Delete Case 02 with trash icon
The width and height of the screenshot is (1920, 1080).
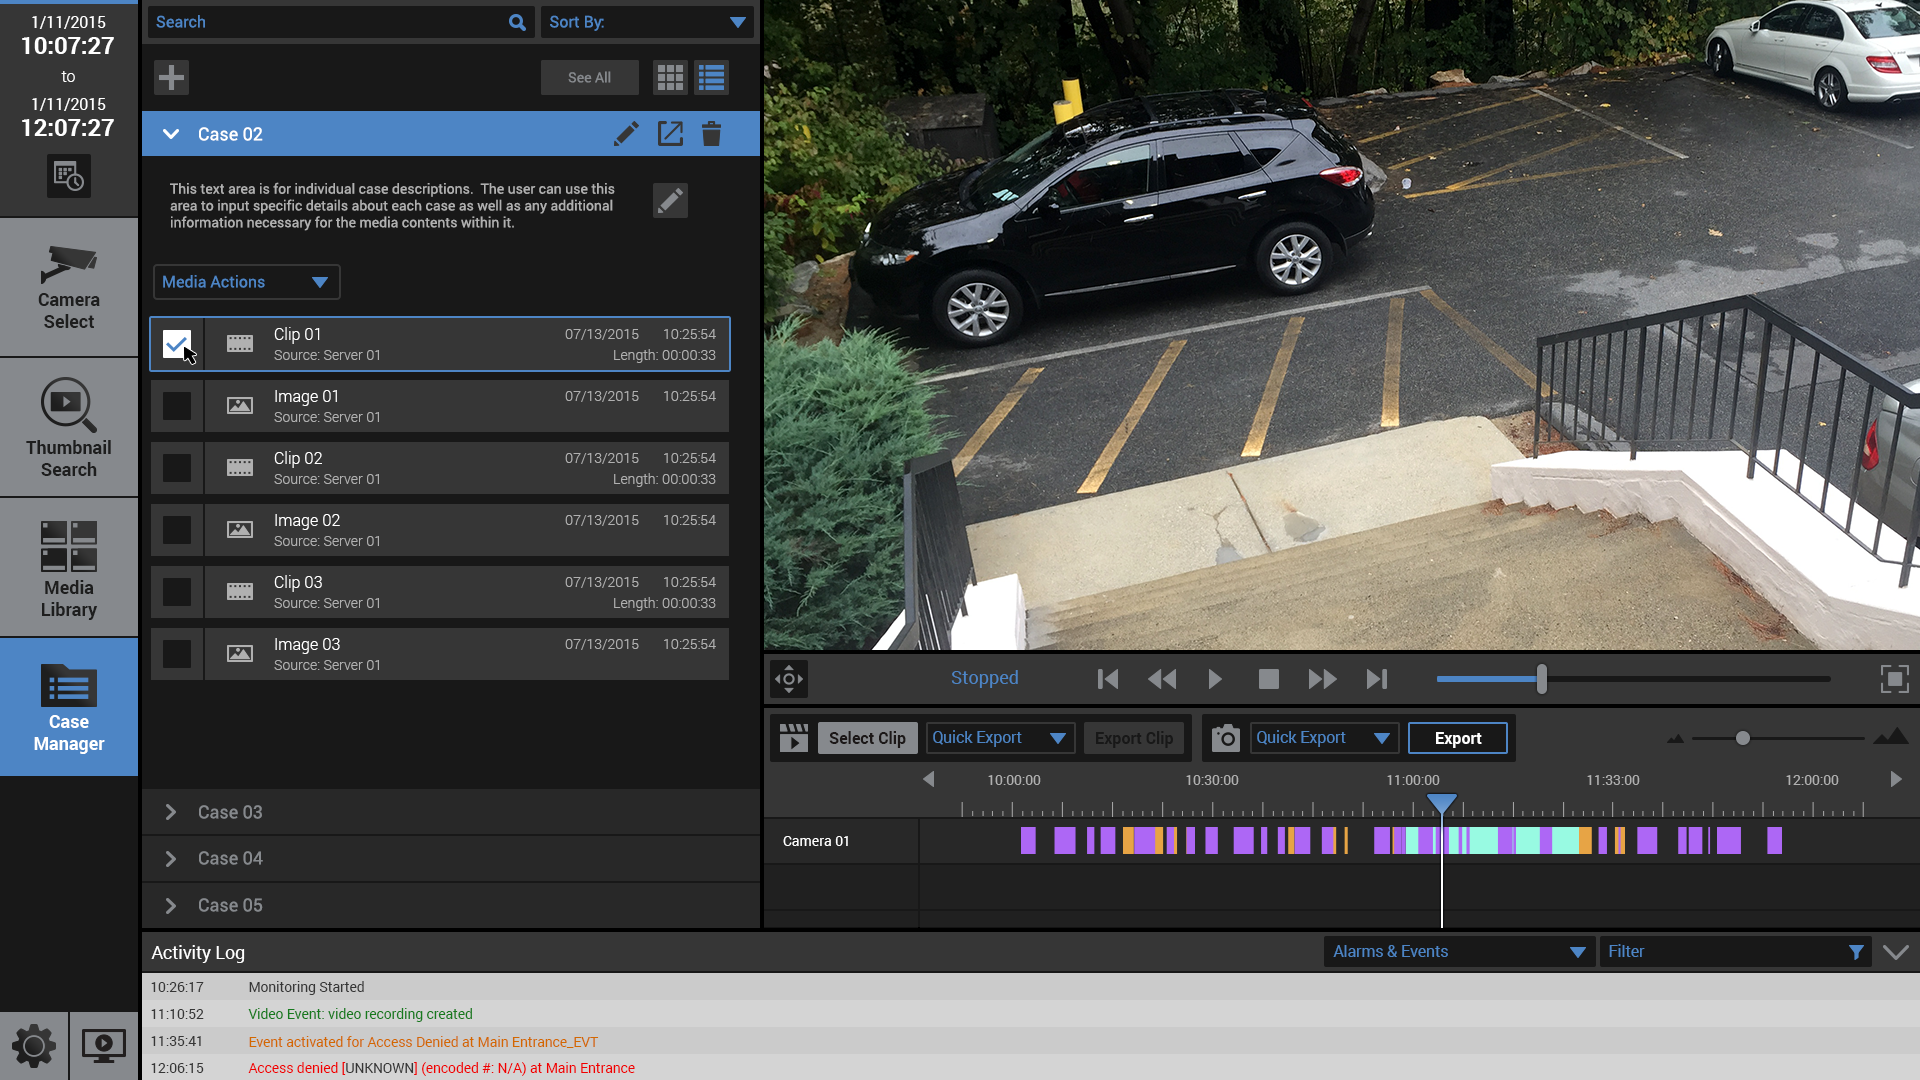[x=711, y=134]
